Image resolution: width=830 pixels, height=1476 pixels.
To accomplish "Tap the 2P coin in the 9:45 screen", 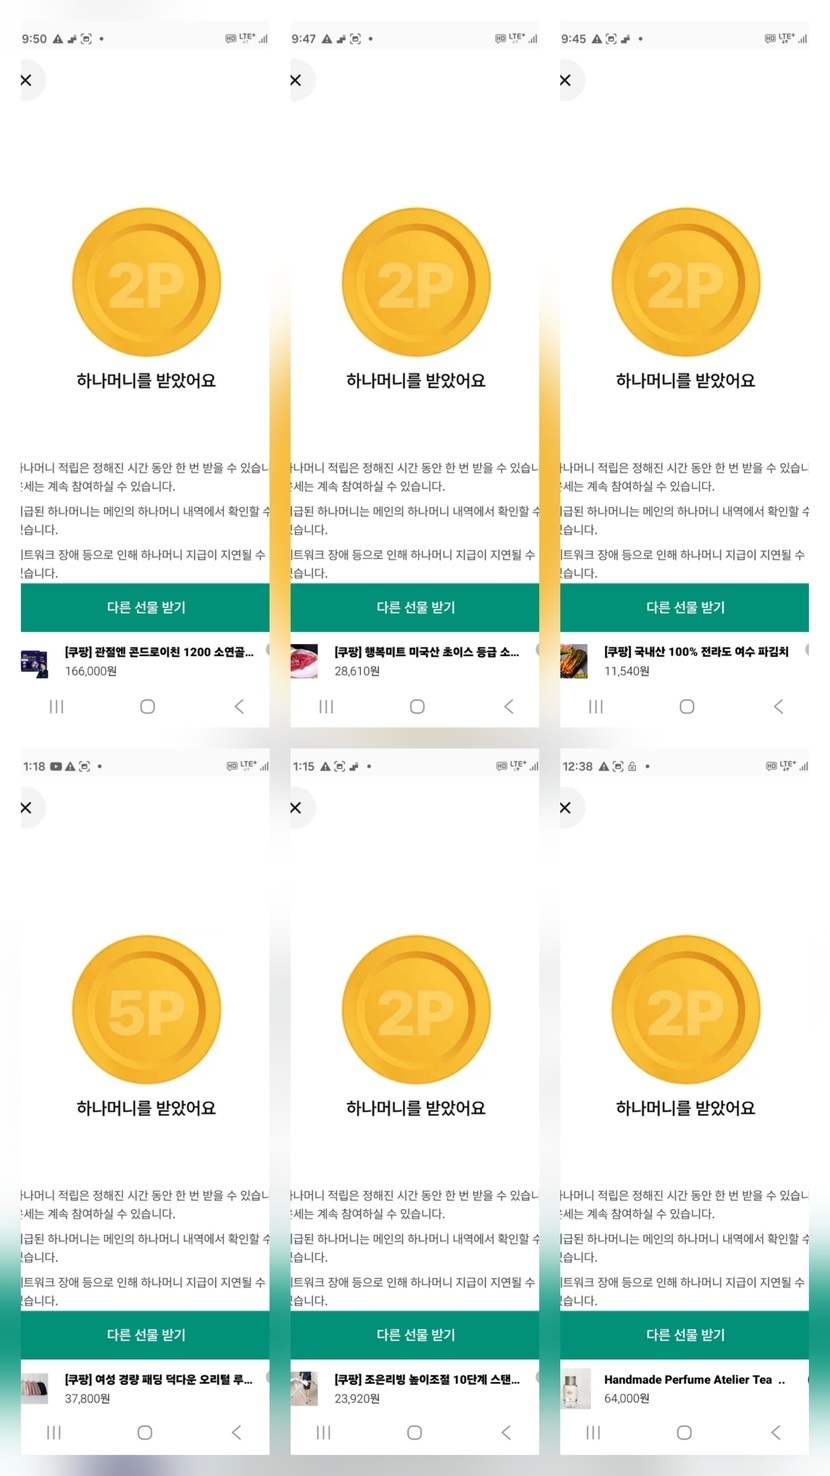I will click(685, 282).
